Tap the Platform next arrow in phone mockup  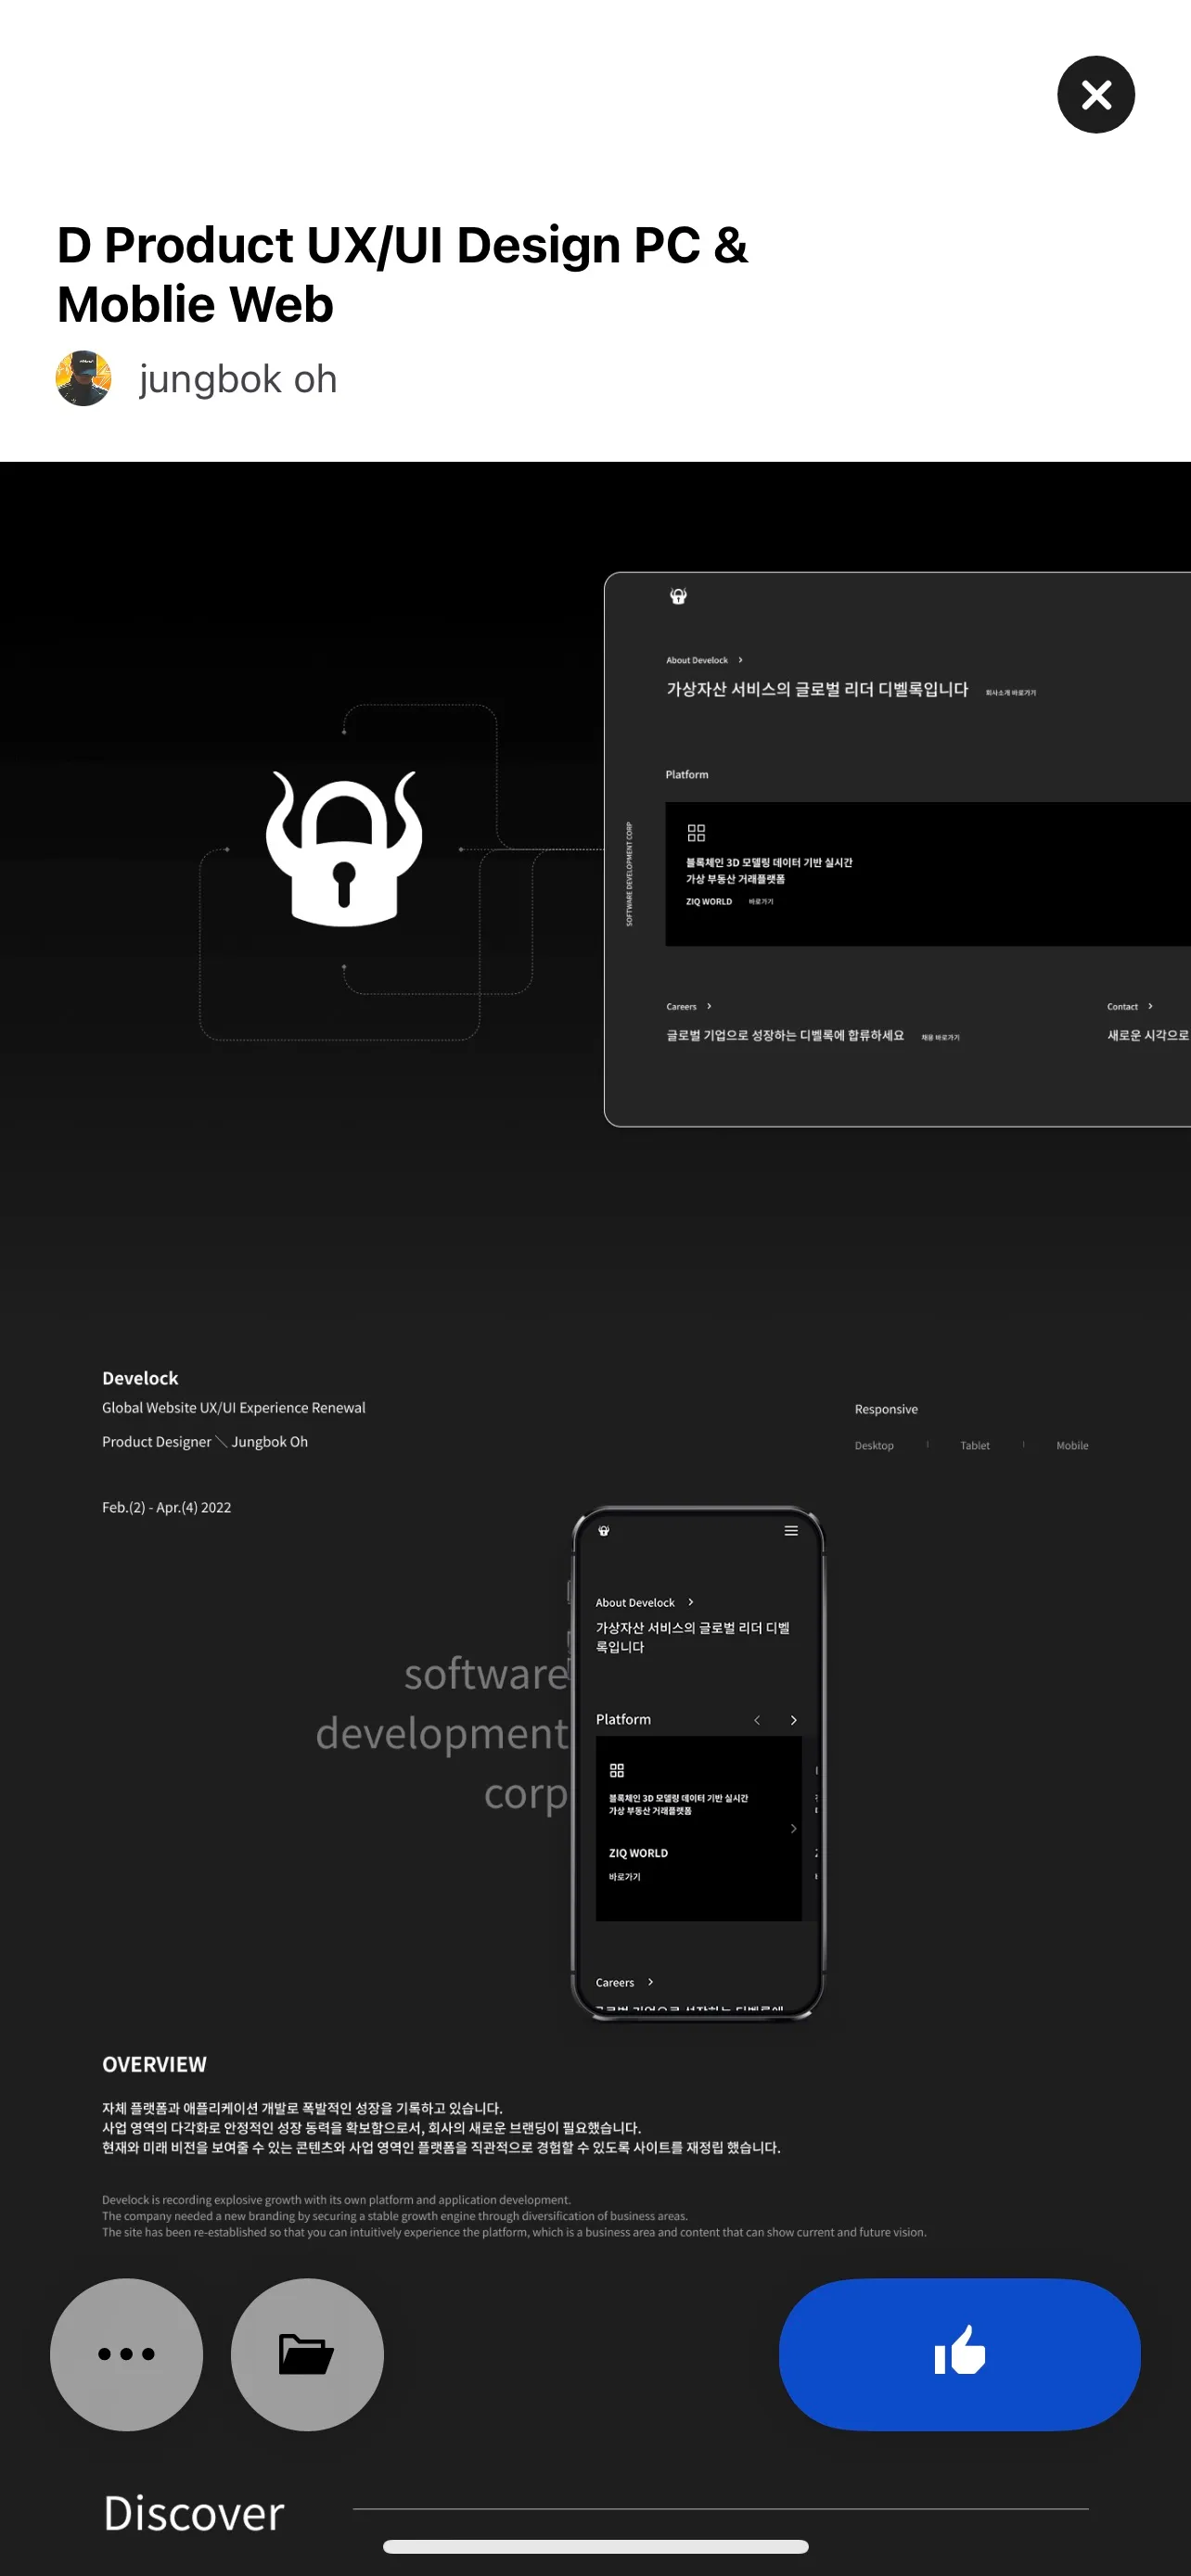[794, 1720]
